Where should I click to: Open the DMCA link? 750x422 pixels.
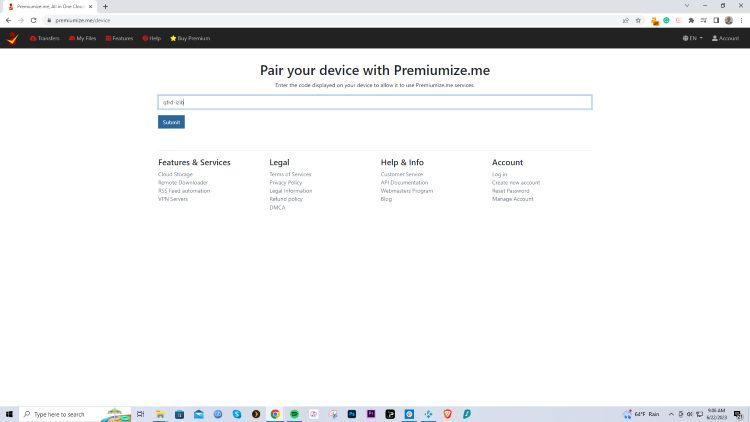coord(277,208)
